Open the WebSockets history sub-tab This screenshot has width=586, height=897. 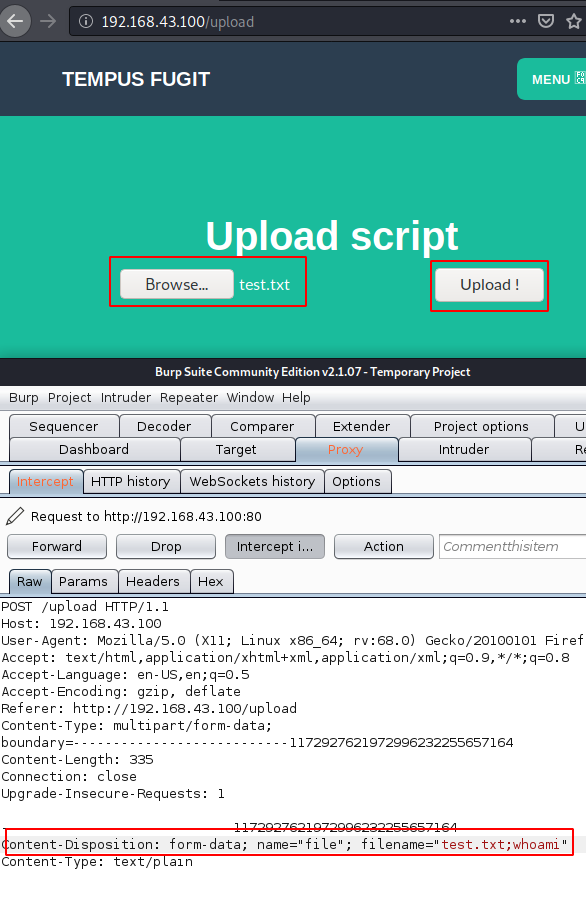point(252,482)
